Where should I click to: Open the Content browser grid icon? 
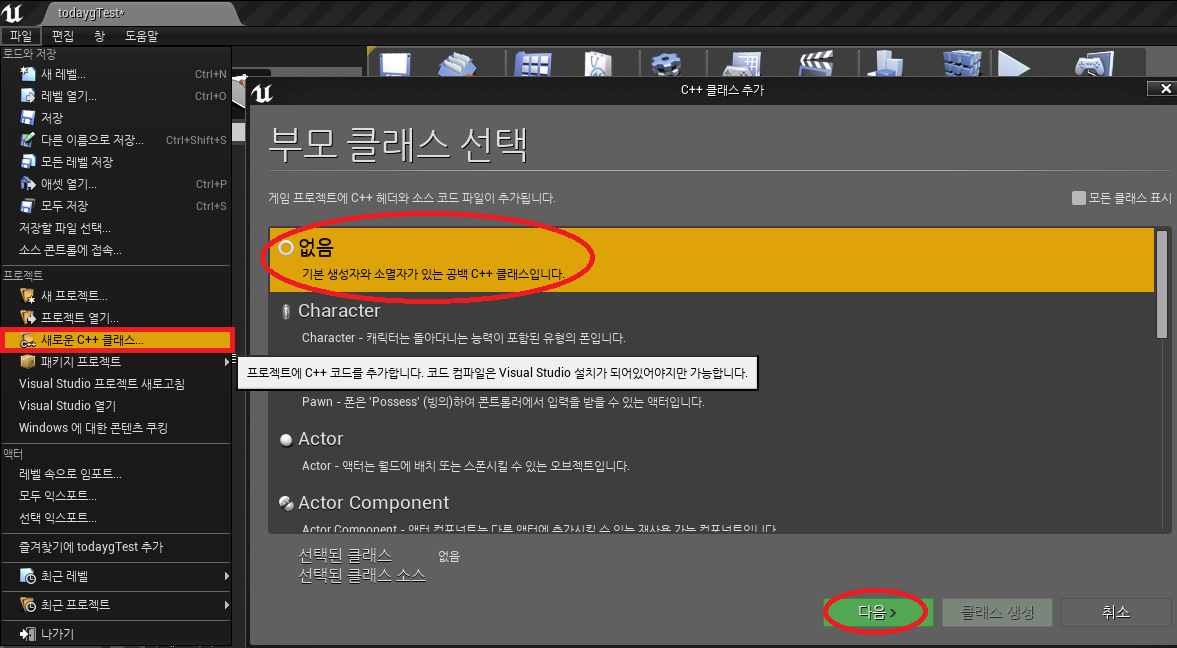coord(533,64)
